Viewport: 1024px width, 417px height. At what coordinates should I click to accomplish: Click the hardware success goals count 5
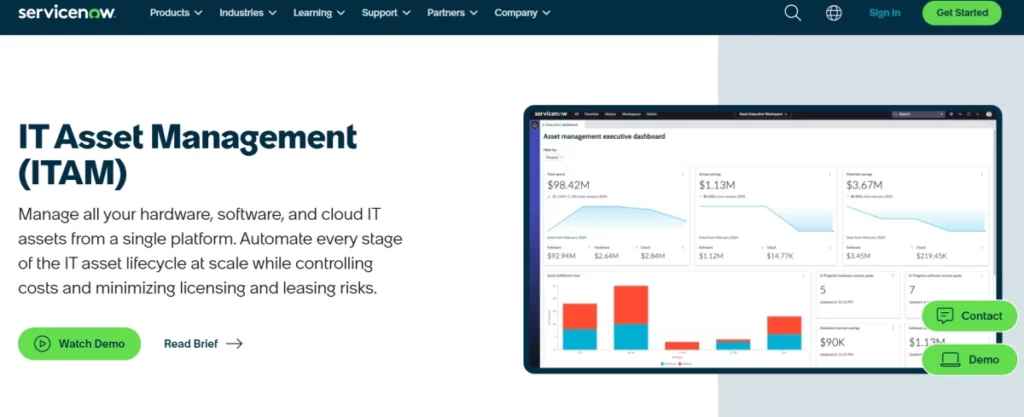[823, 290]
